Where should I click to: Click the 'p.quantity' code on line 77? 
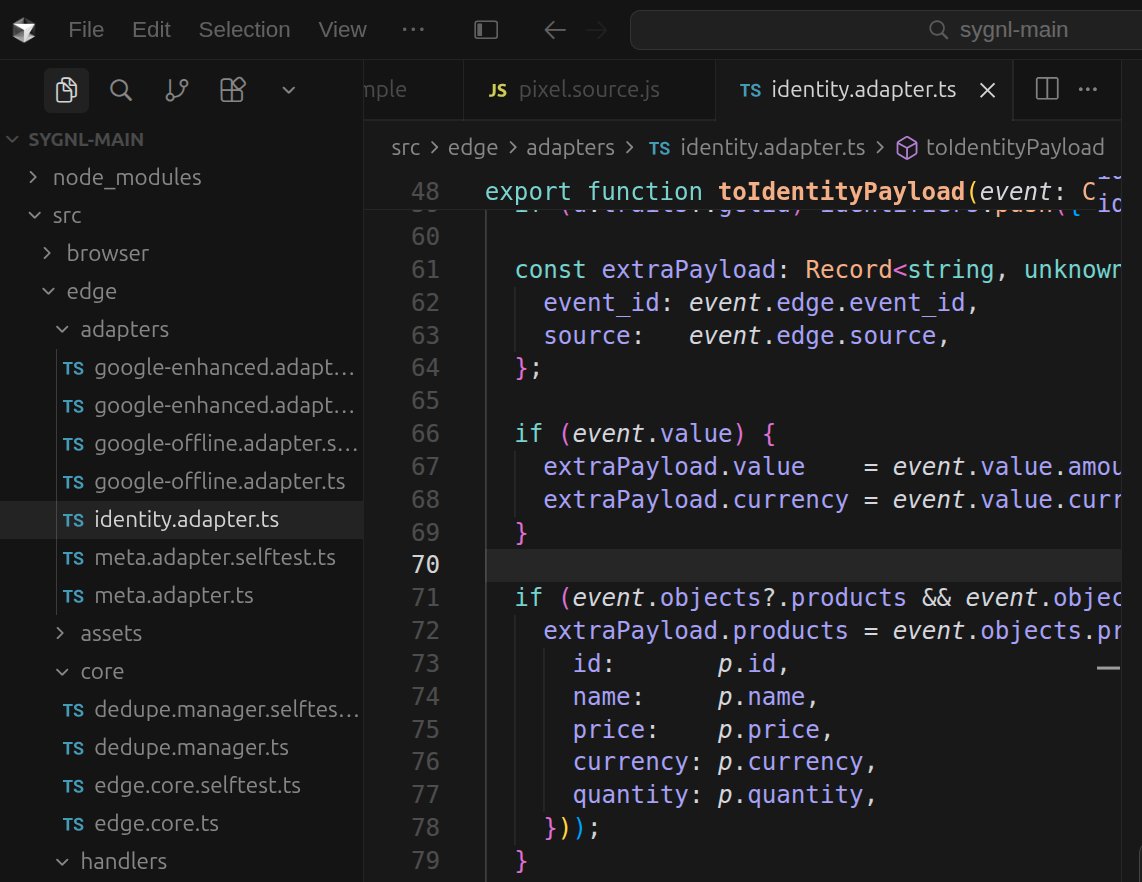pos(790,795)
